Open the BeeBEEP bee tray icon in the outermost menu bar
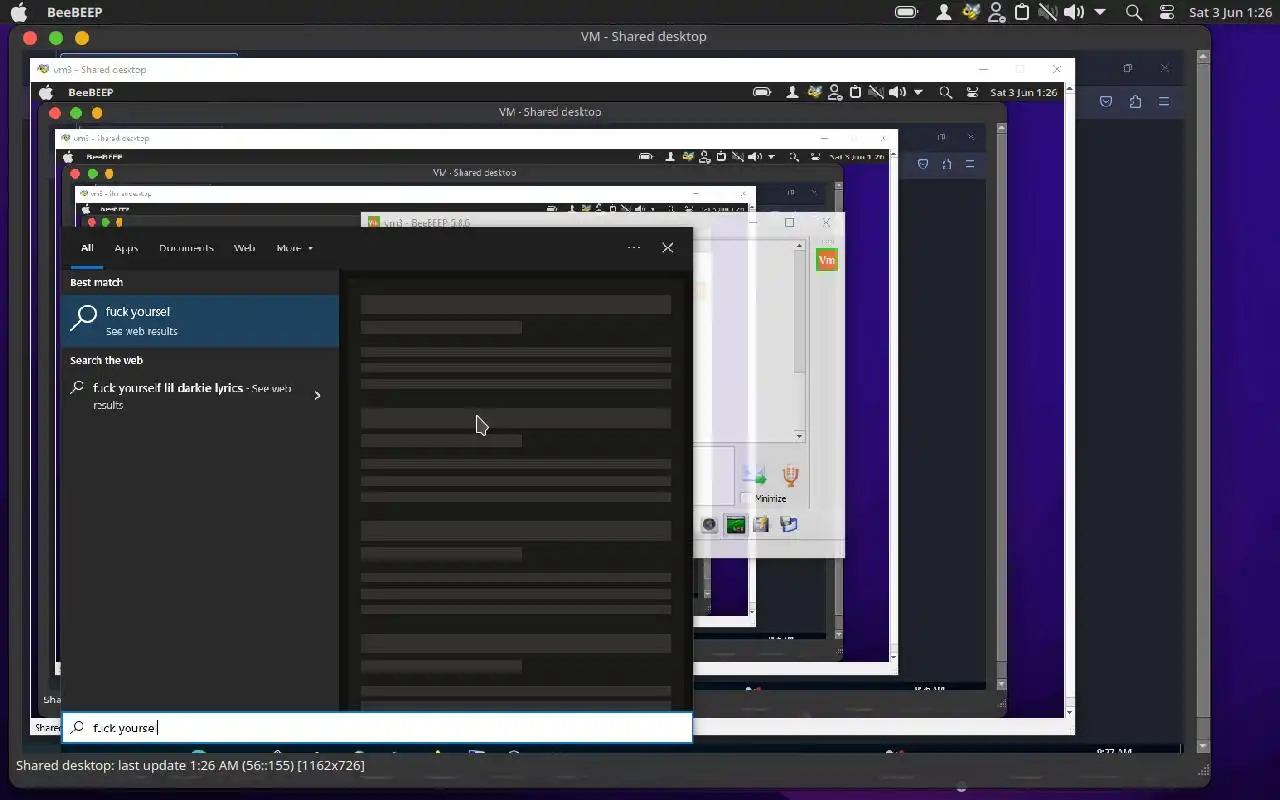 970,12
